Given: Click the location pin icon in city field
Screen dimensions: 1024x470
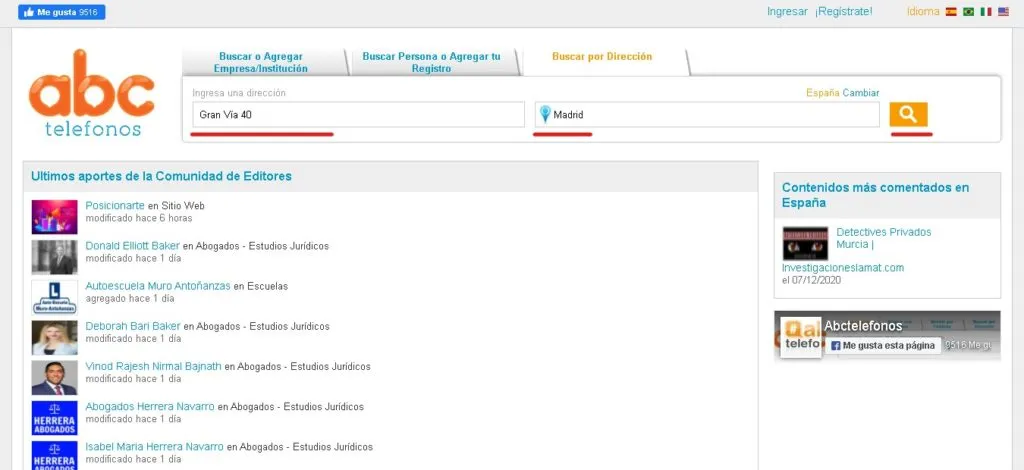Looking at the screenshot, I should click(x=545, y=114).
